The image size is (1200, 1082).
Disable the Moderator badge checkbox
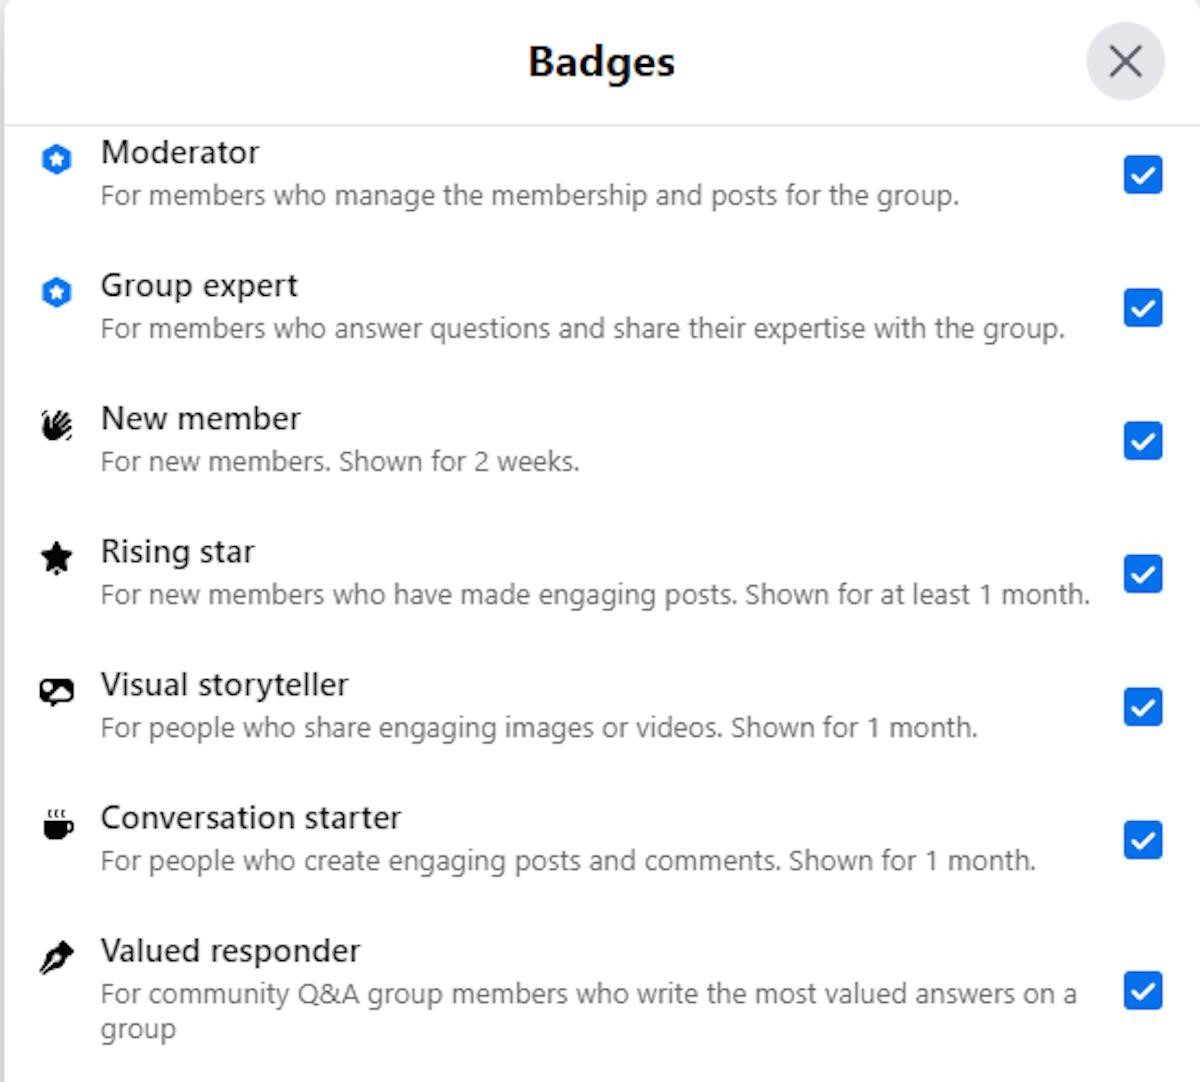click(x=1143, y=175)
